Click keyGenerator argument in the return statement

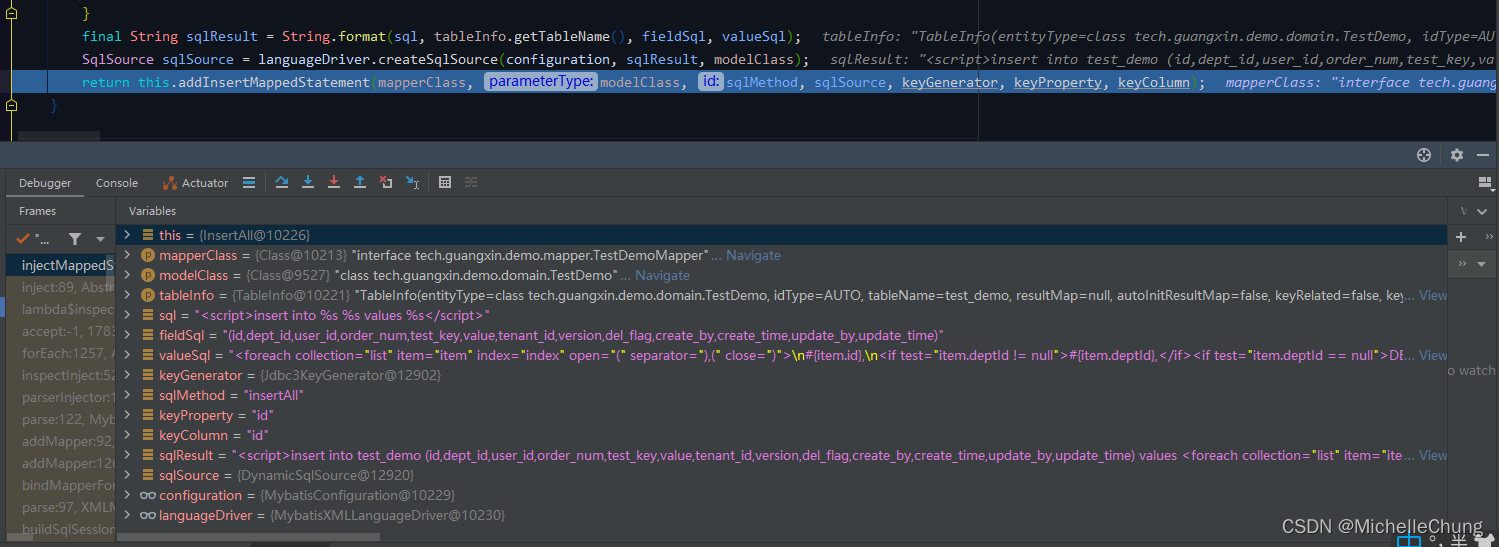coord(950,82)
